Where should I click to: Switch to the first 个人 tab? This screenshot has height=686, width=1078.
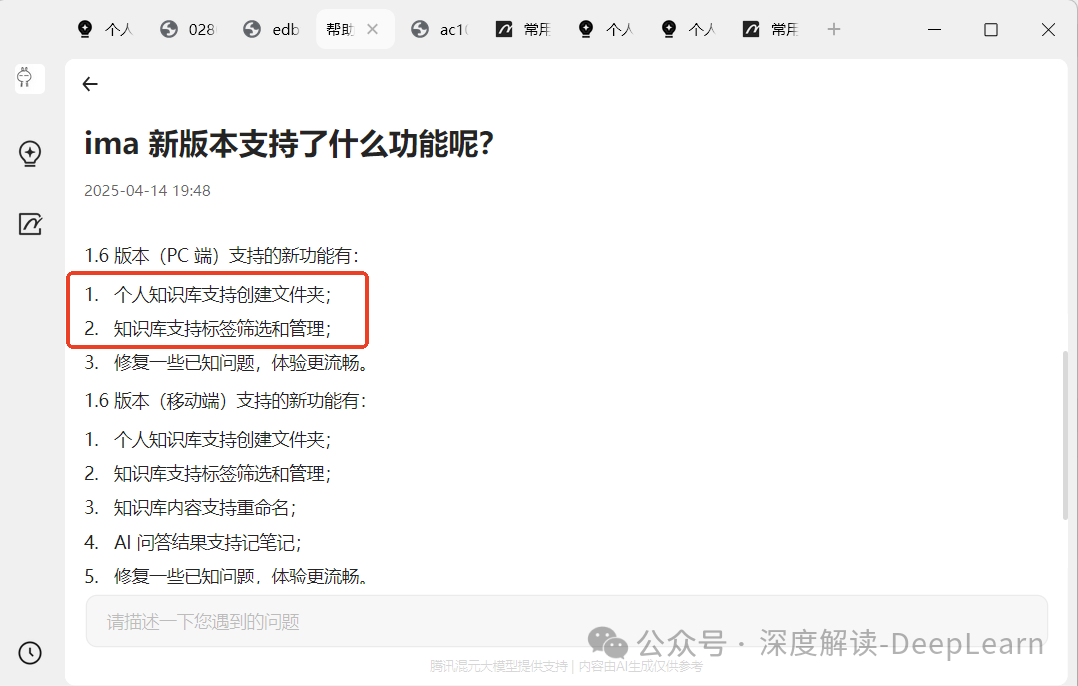pyautogui.click(x=105, y=30)
